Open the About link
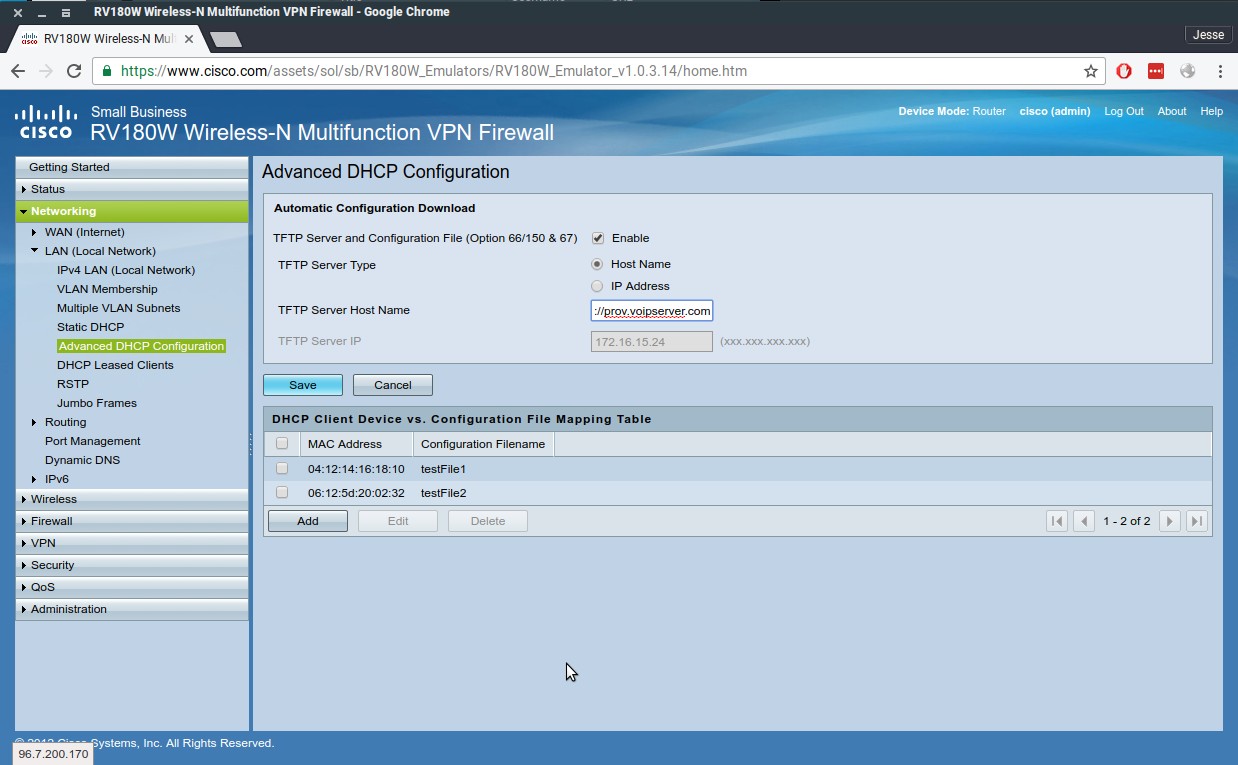This screenshot has height=765, width=1238. tap(1172, 111)
